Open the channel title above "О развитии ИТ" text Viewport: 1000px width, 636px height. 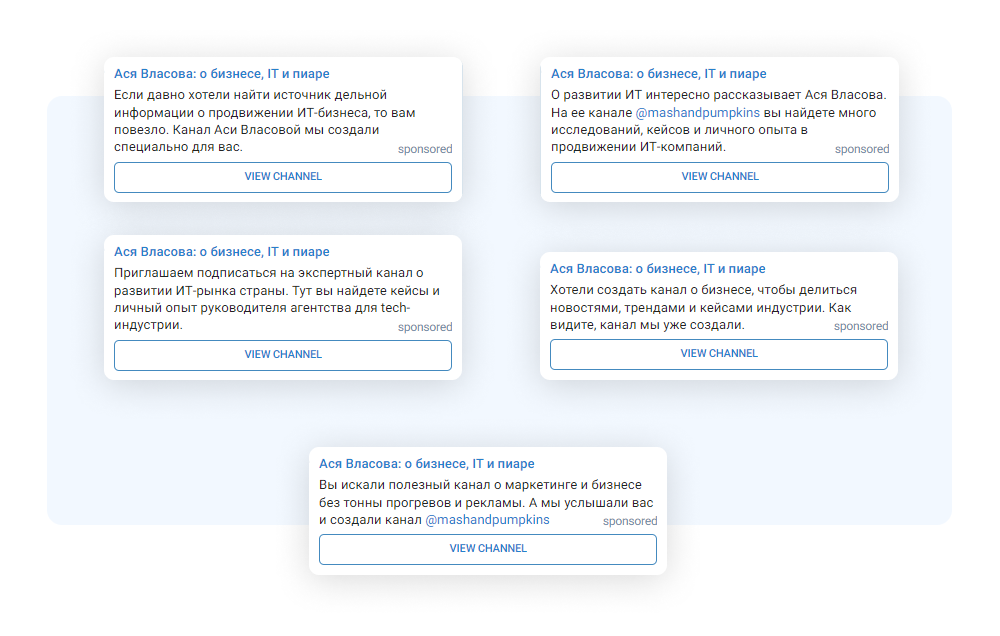click(659, 74)
